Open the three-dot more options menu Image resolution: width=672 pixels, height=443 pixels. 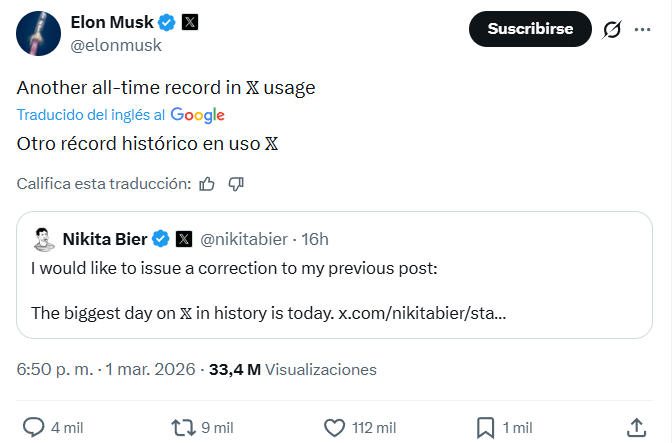tap(641, 30)
